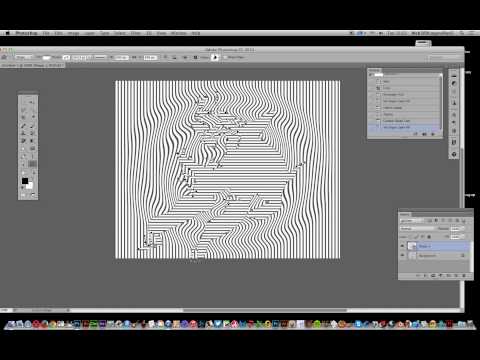Toggle lock all in Layers panel

429,237
